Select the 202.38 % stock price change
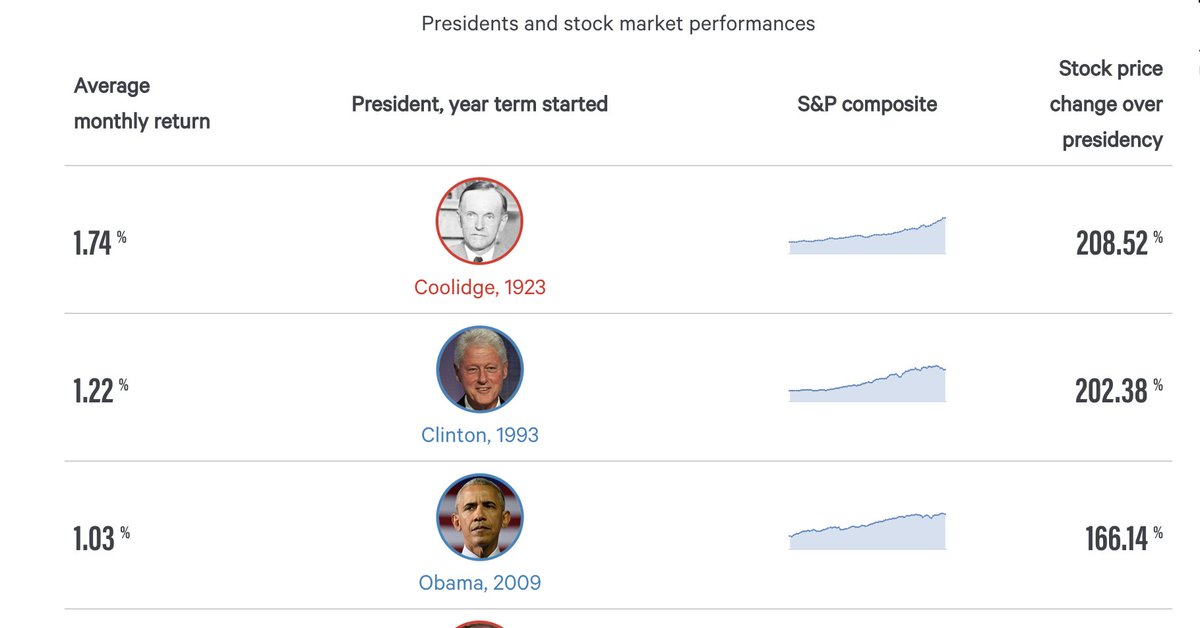This screenshot has height=628, width=1200. 1119,390
